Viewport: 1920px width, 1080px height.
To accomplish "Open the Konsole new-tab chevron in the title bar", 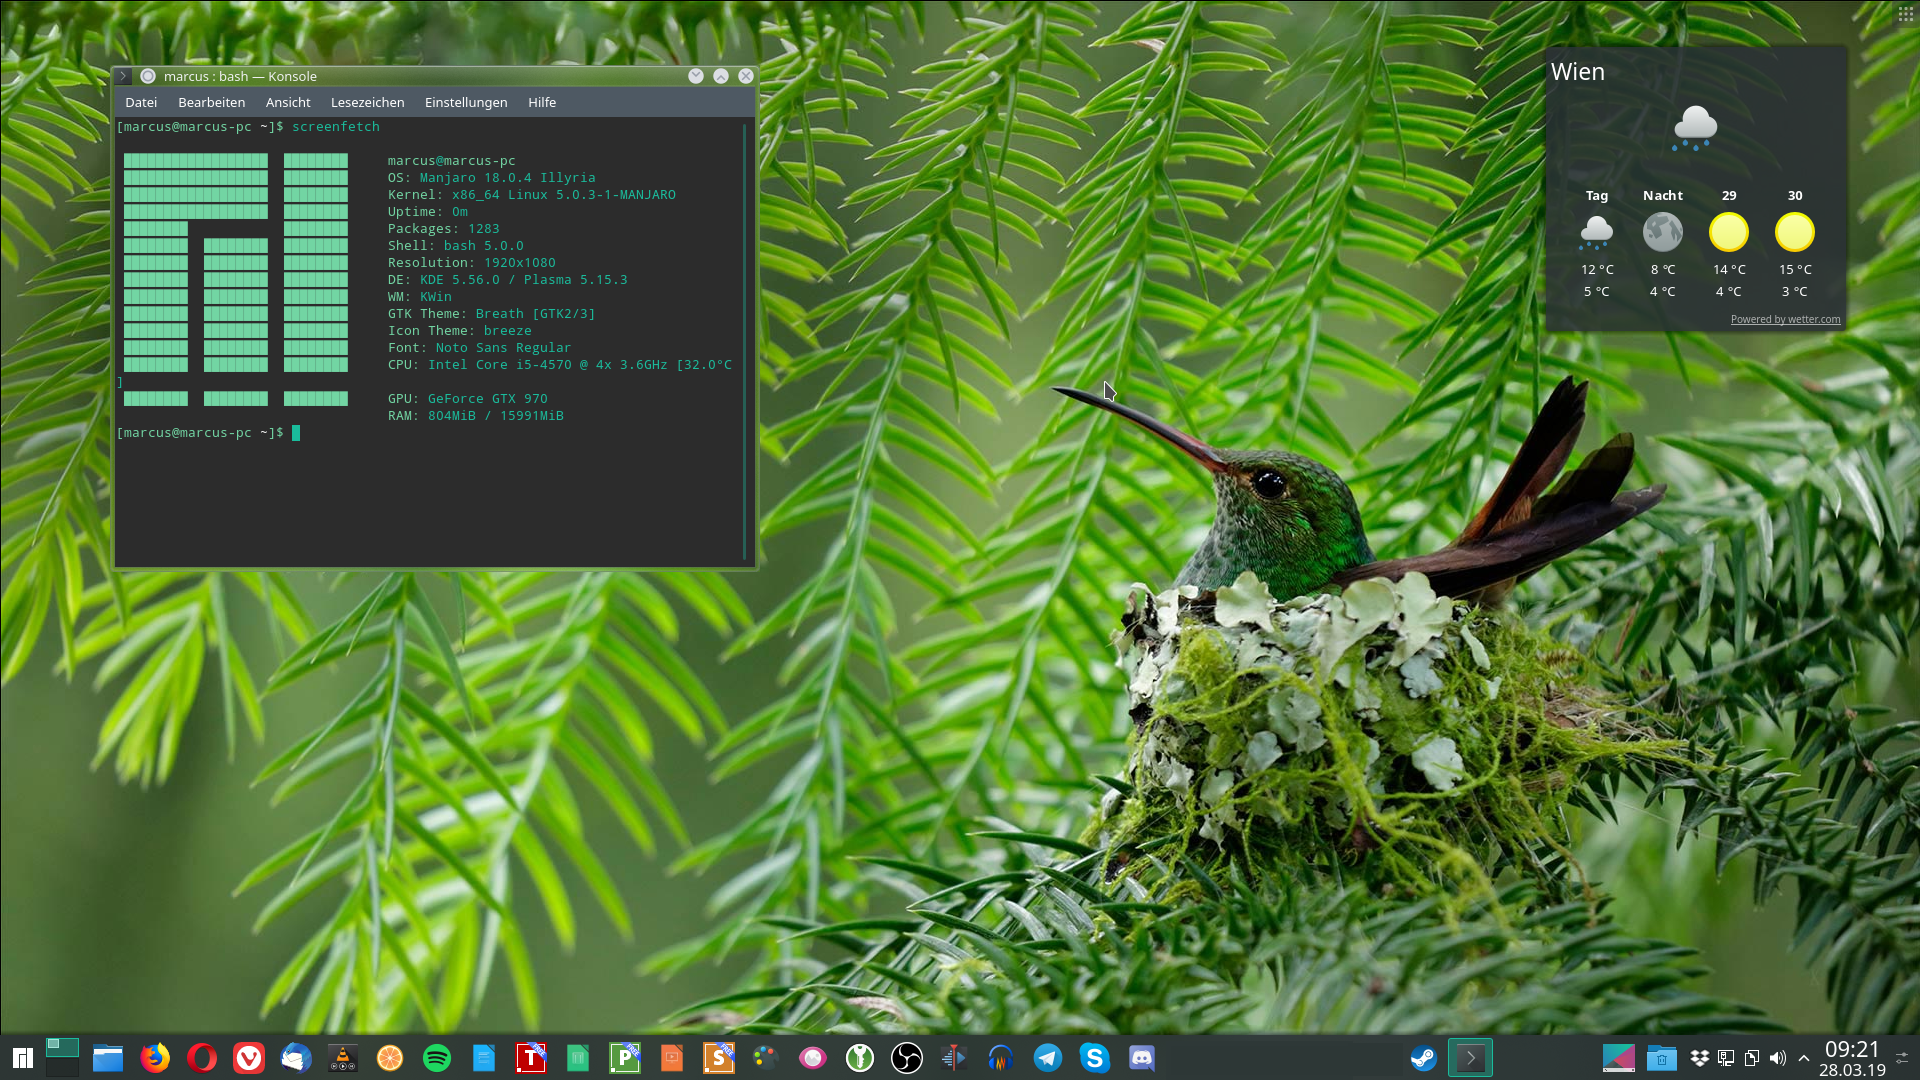I will coord(123,76).
